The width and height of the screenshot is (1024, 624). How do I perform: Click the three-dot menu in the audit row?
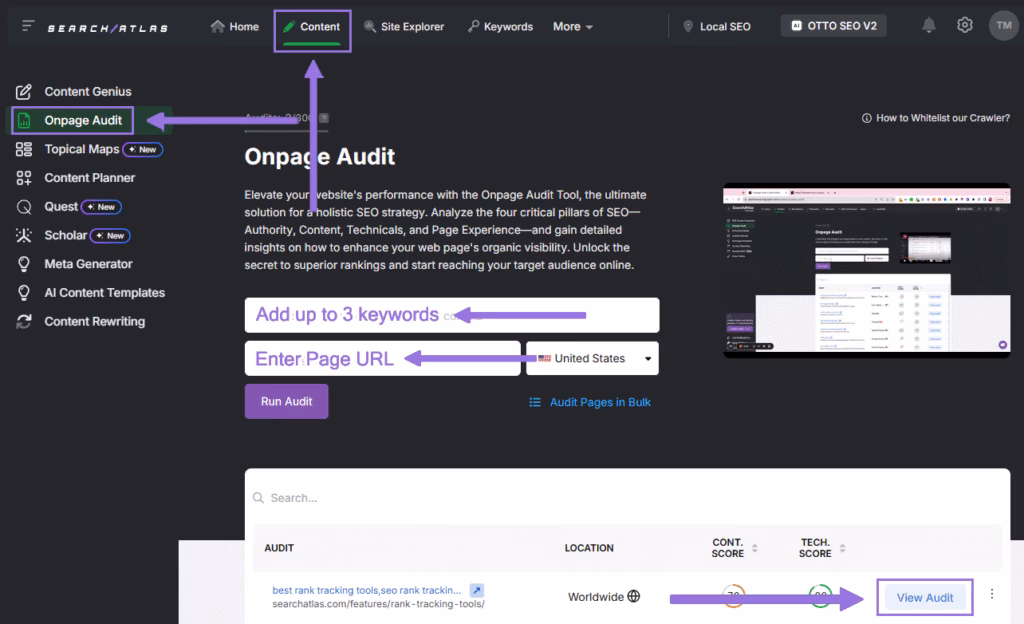[x=991, y=594]
